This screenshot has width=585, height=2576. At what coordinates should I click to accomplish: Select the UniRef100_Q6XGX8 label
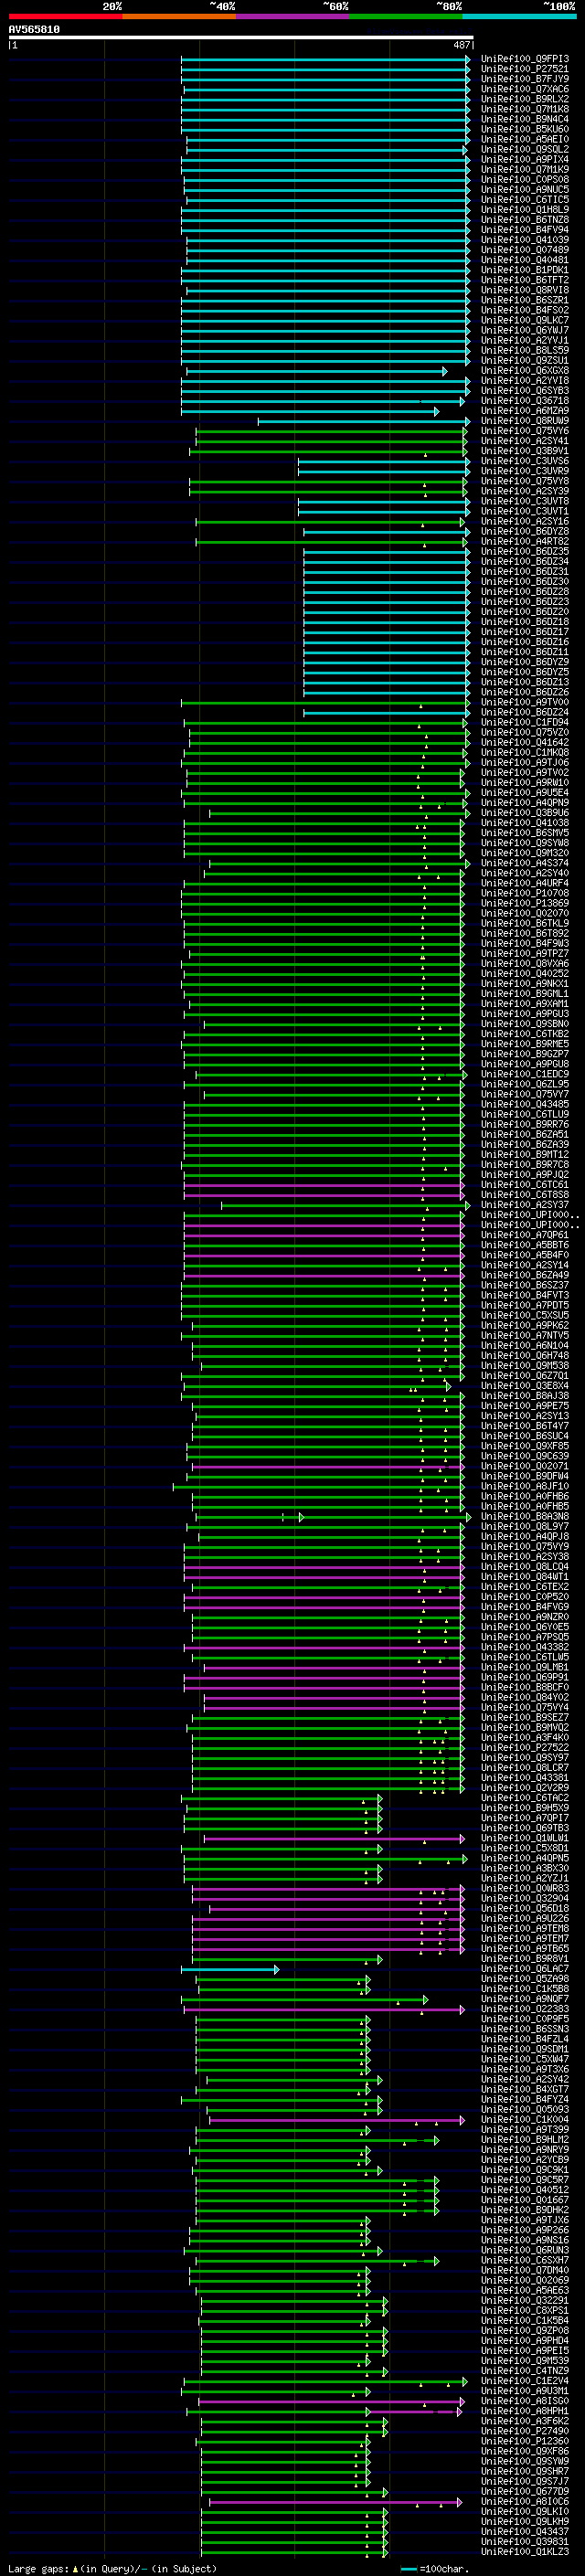coord(525,371)
